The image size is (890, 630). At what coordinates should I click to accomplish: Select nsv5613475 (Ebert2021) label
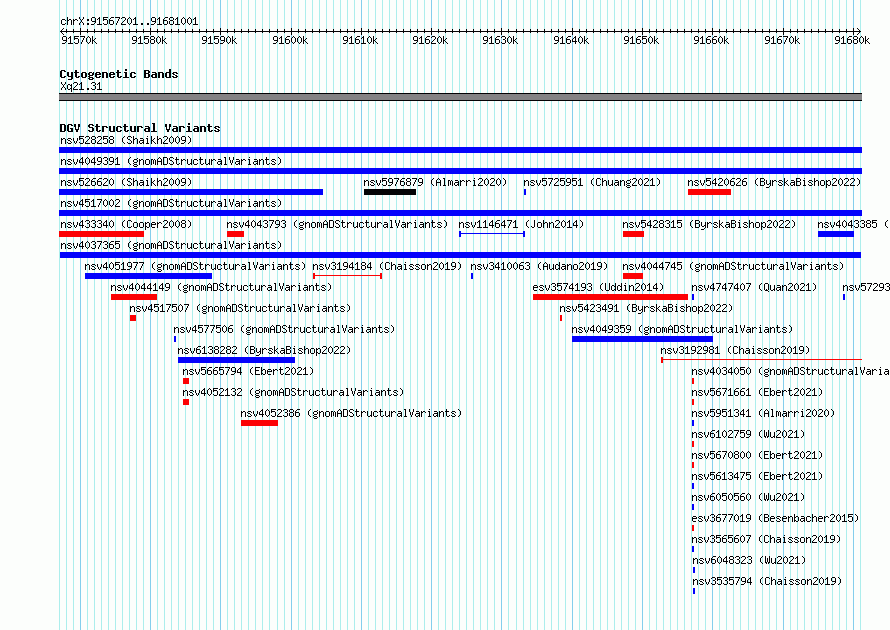coord(757,476)
